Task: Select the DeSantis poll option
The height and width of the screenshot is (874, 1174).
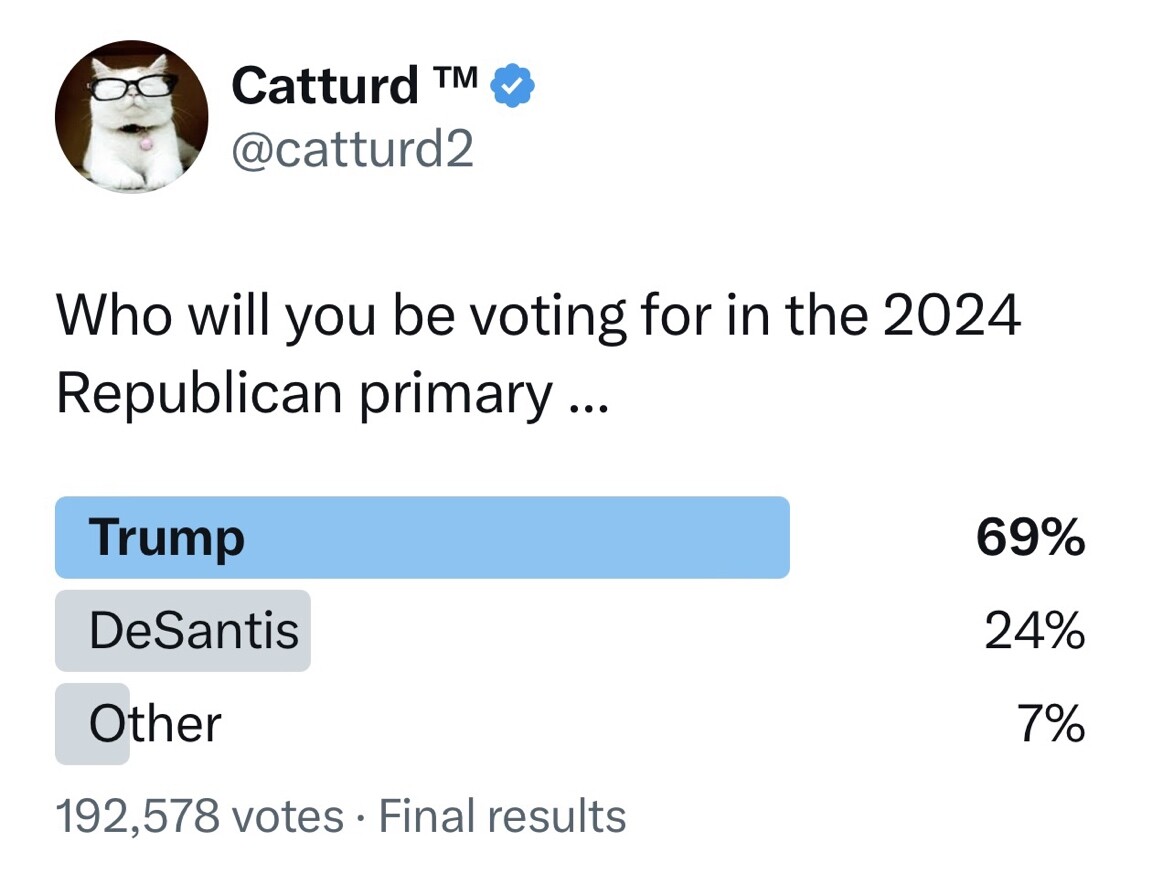Action: (x=183, y=631)
